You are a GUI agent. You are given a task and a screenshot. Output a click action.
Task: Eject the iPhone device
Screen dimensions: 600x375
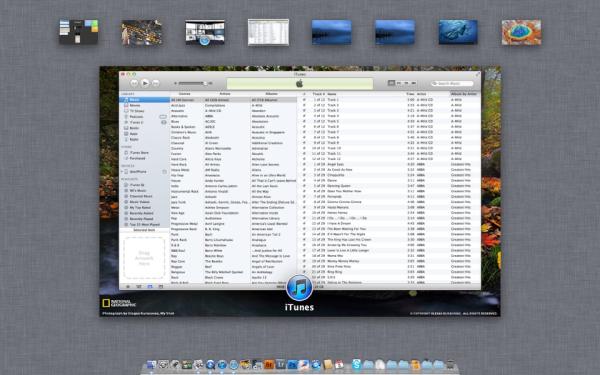(164, 171)
